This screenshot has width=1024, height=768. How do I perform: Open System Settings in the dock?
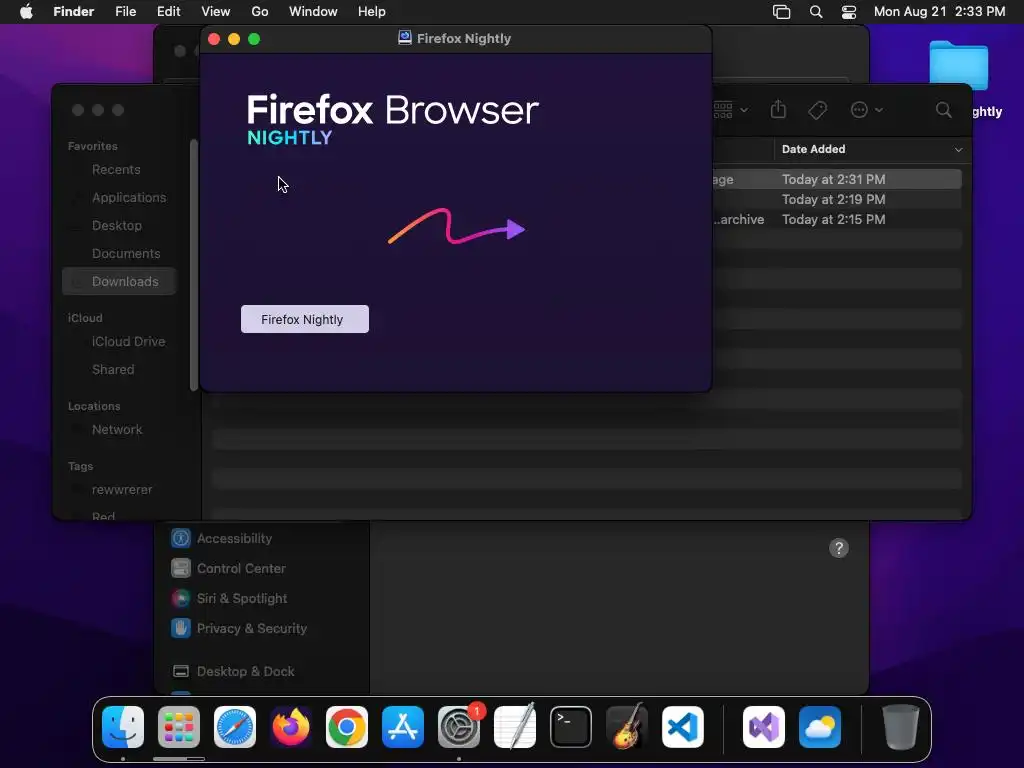[x=459, y=727]
